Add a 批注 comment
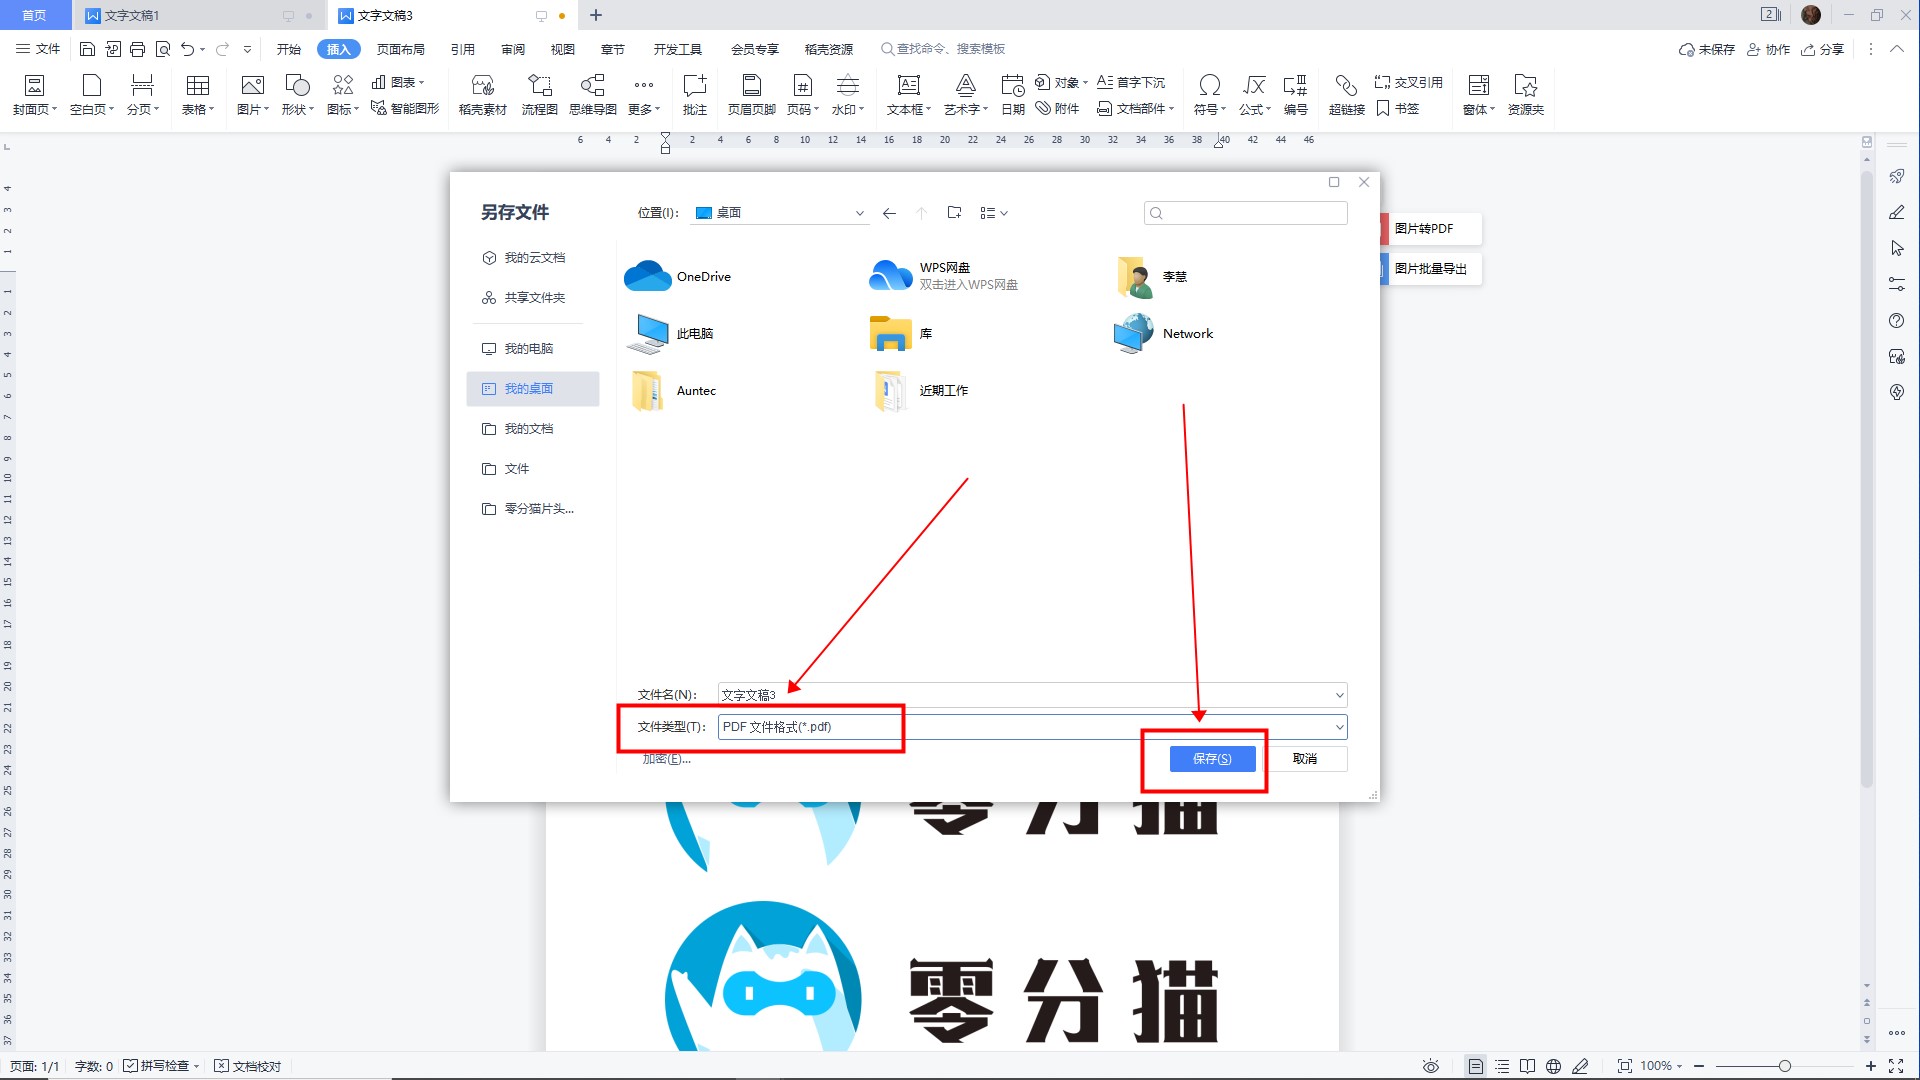The height and width of the screenshot is (1080, 1920). [695, 95]
